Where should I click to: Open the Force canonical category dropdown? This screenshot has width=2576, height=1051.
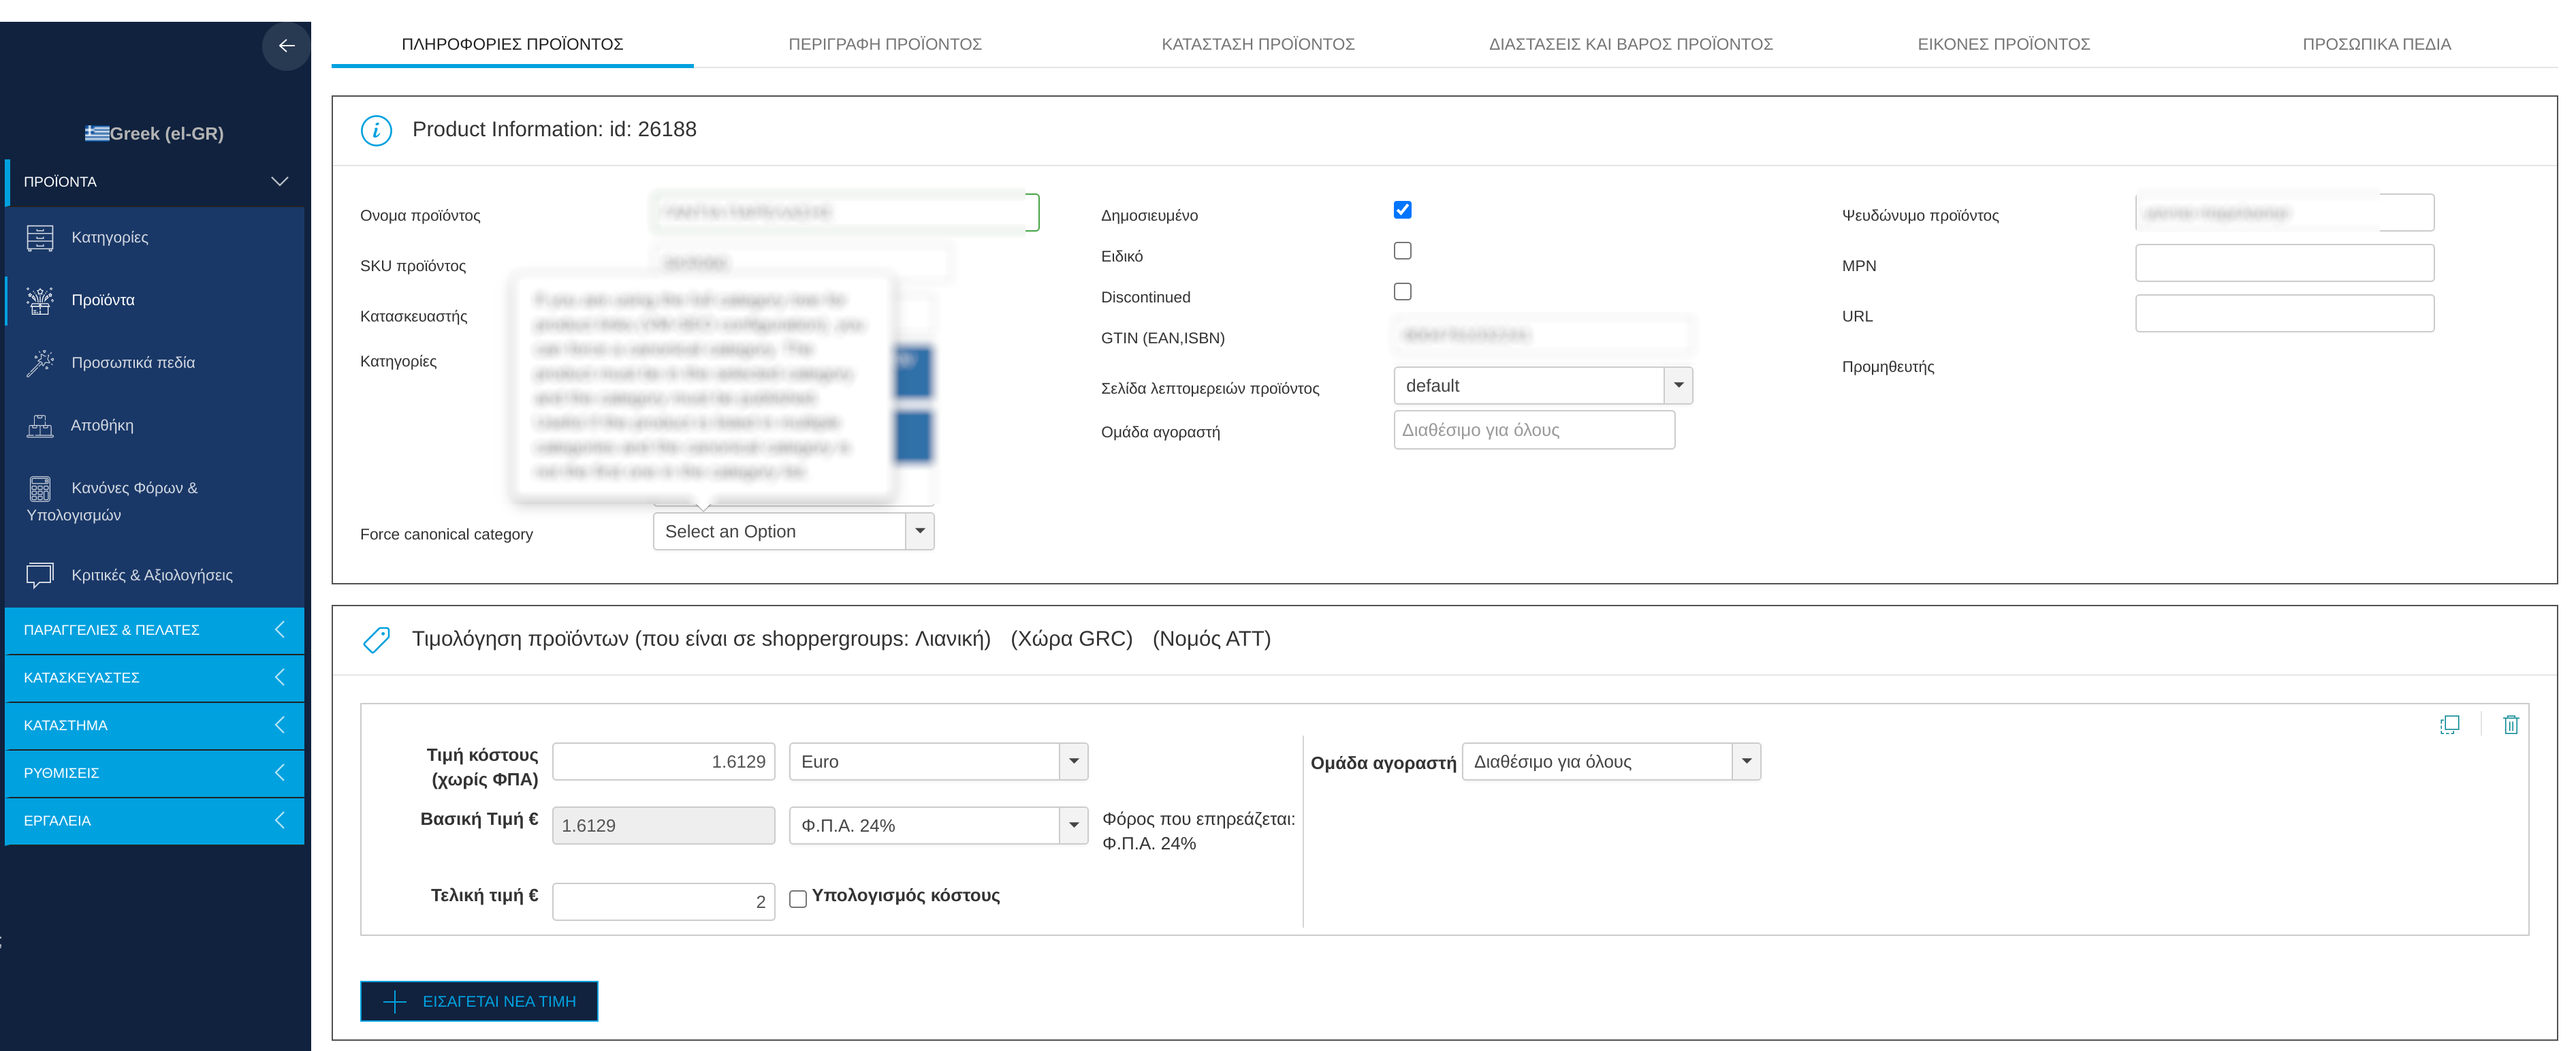(x=793, y=532)
